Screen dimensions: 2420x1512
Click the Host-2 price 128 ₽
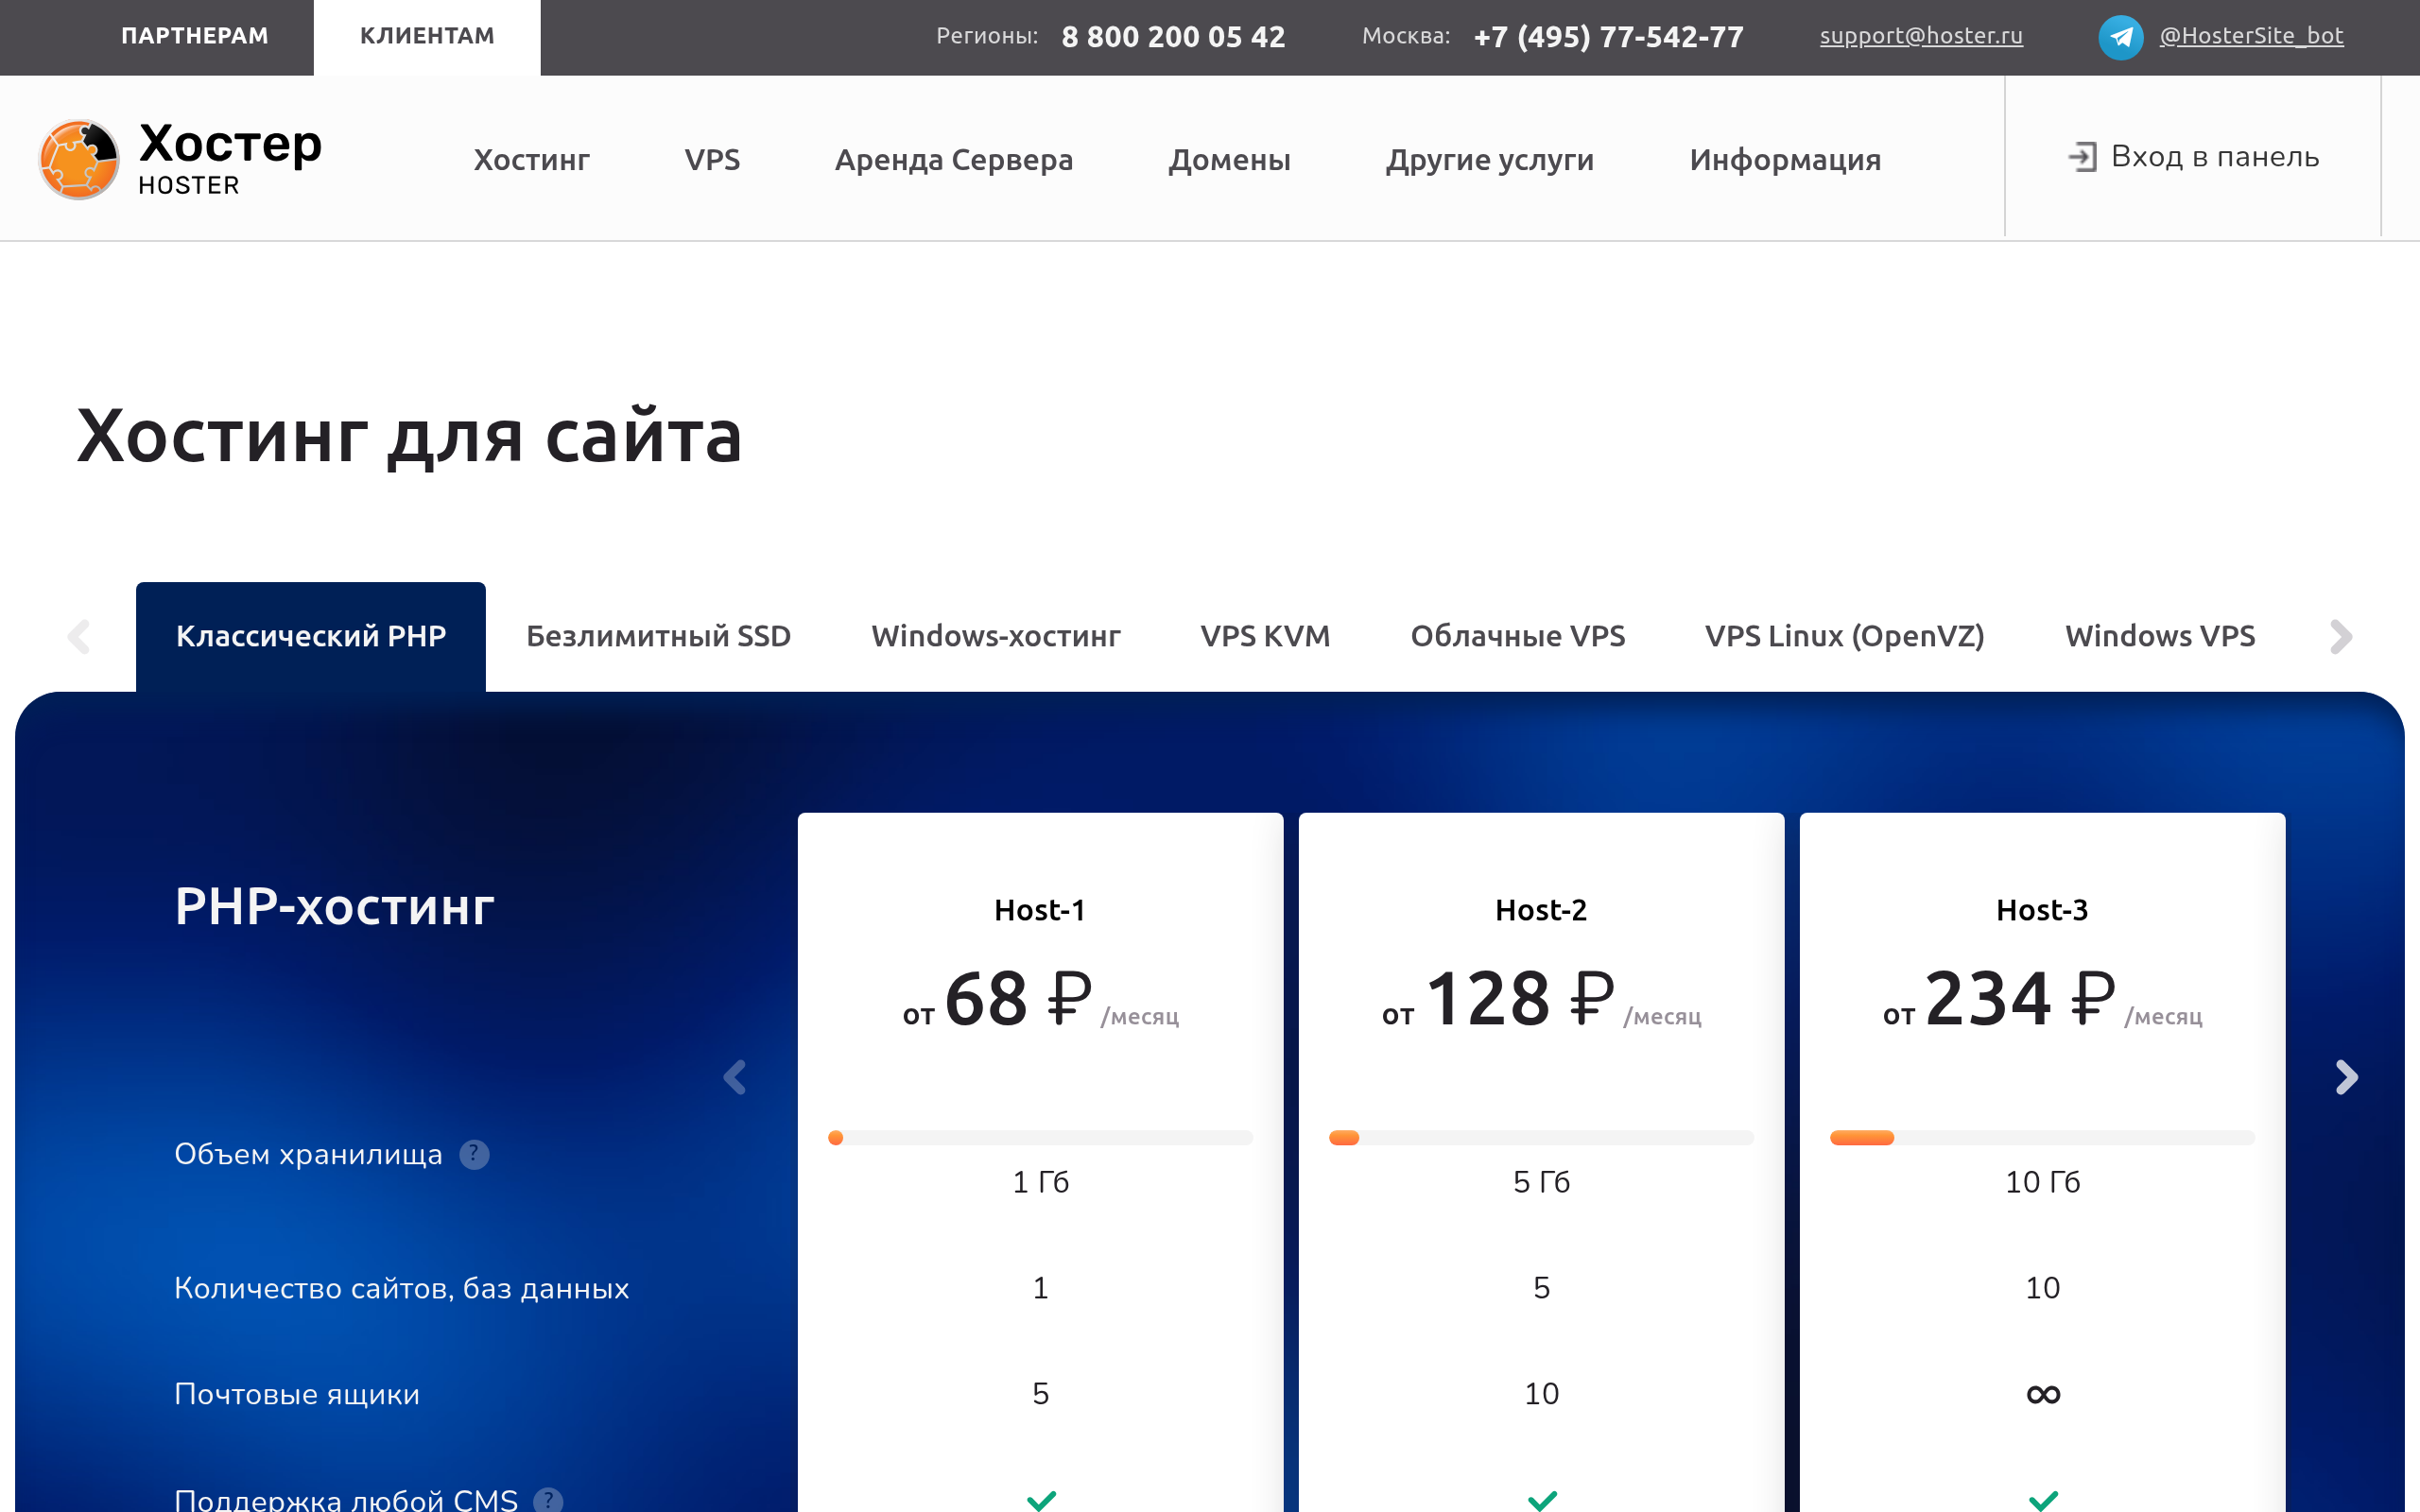click(1521, 998)
